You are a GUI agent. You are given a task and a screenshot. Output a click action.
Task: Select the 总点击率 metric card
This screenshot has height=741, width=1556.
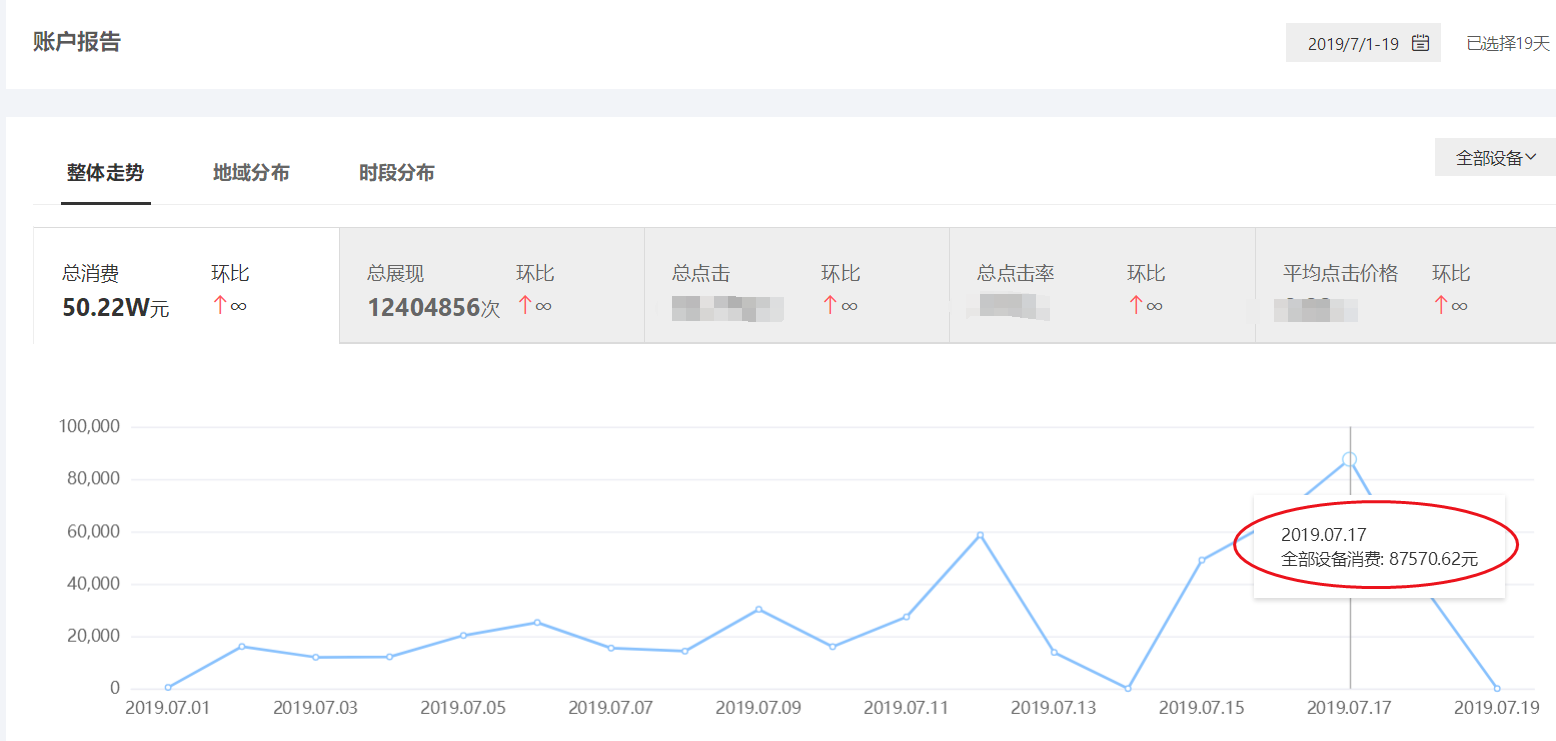point(1101,288)
